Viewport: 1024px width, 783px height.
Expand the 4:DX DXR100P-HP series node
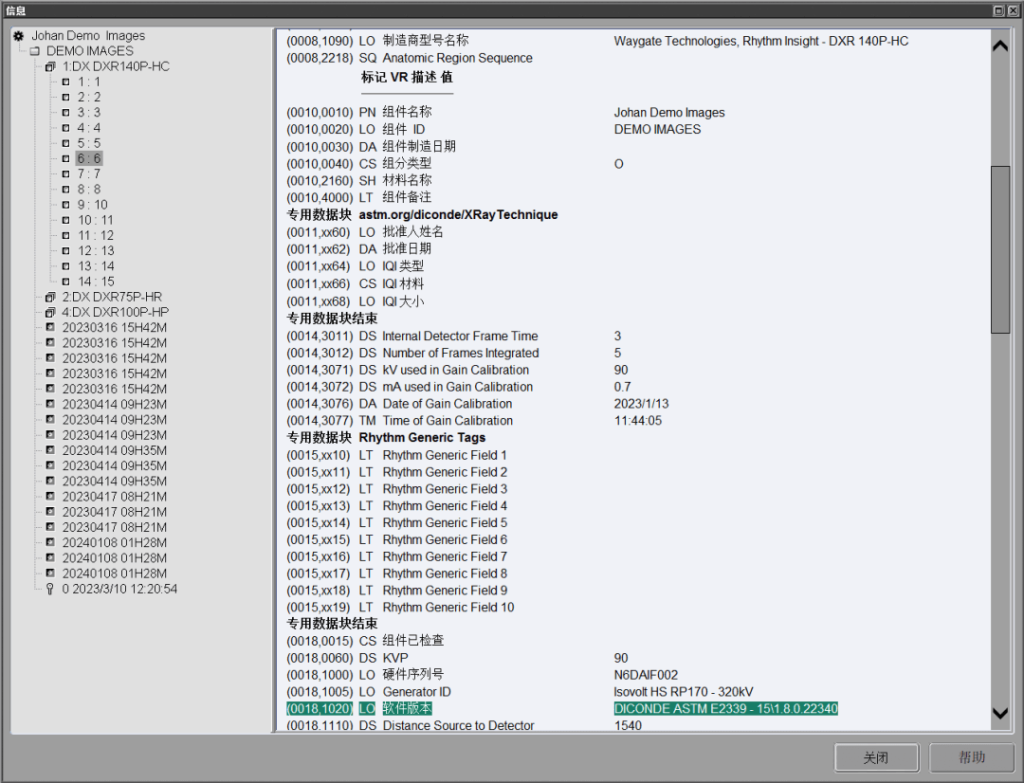click(50, 313)
